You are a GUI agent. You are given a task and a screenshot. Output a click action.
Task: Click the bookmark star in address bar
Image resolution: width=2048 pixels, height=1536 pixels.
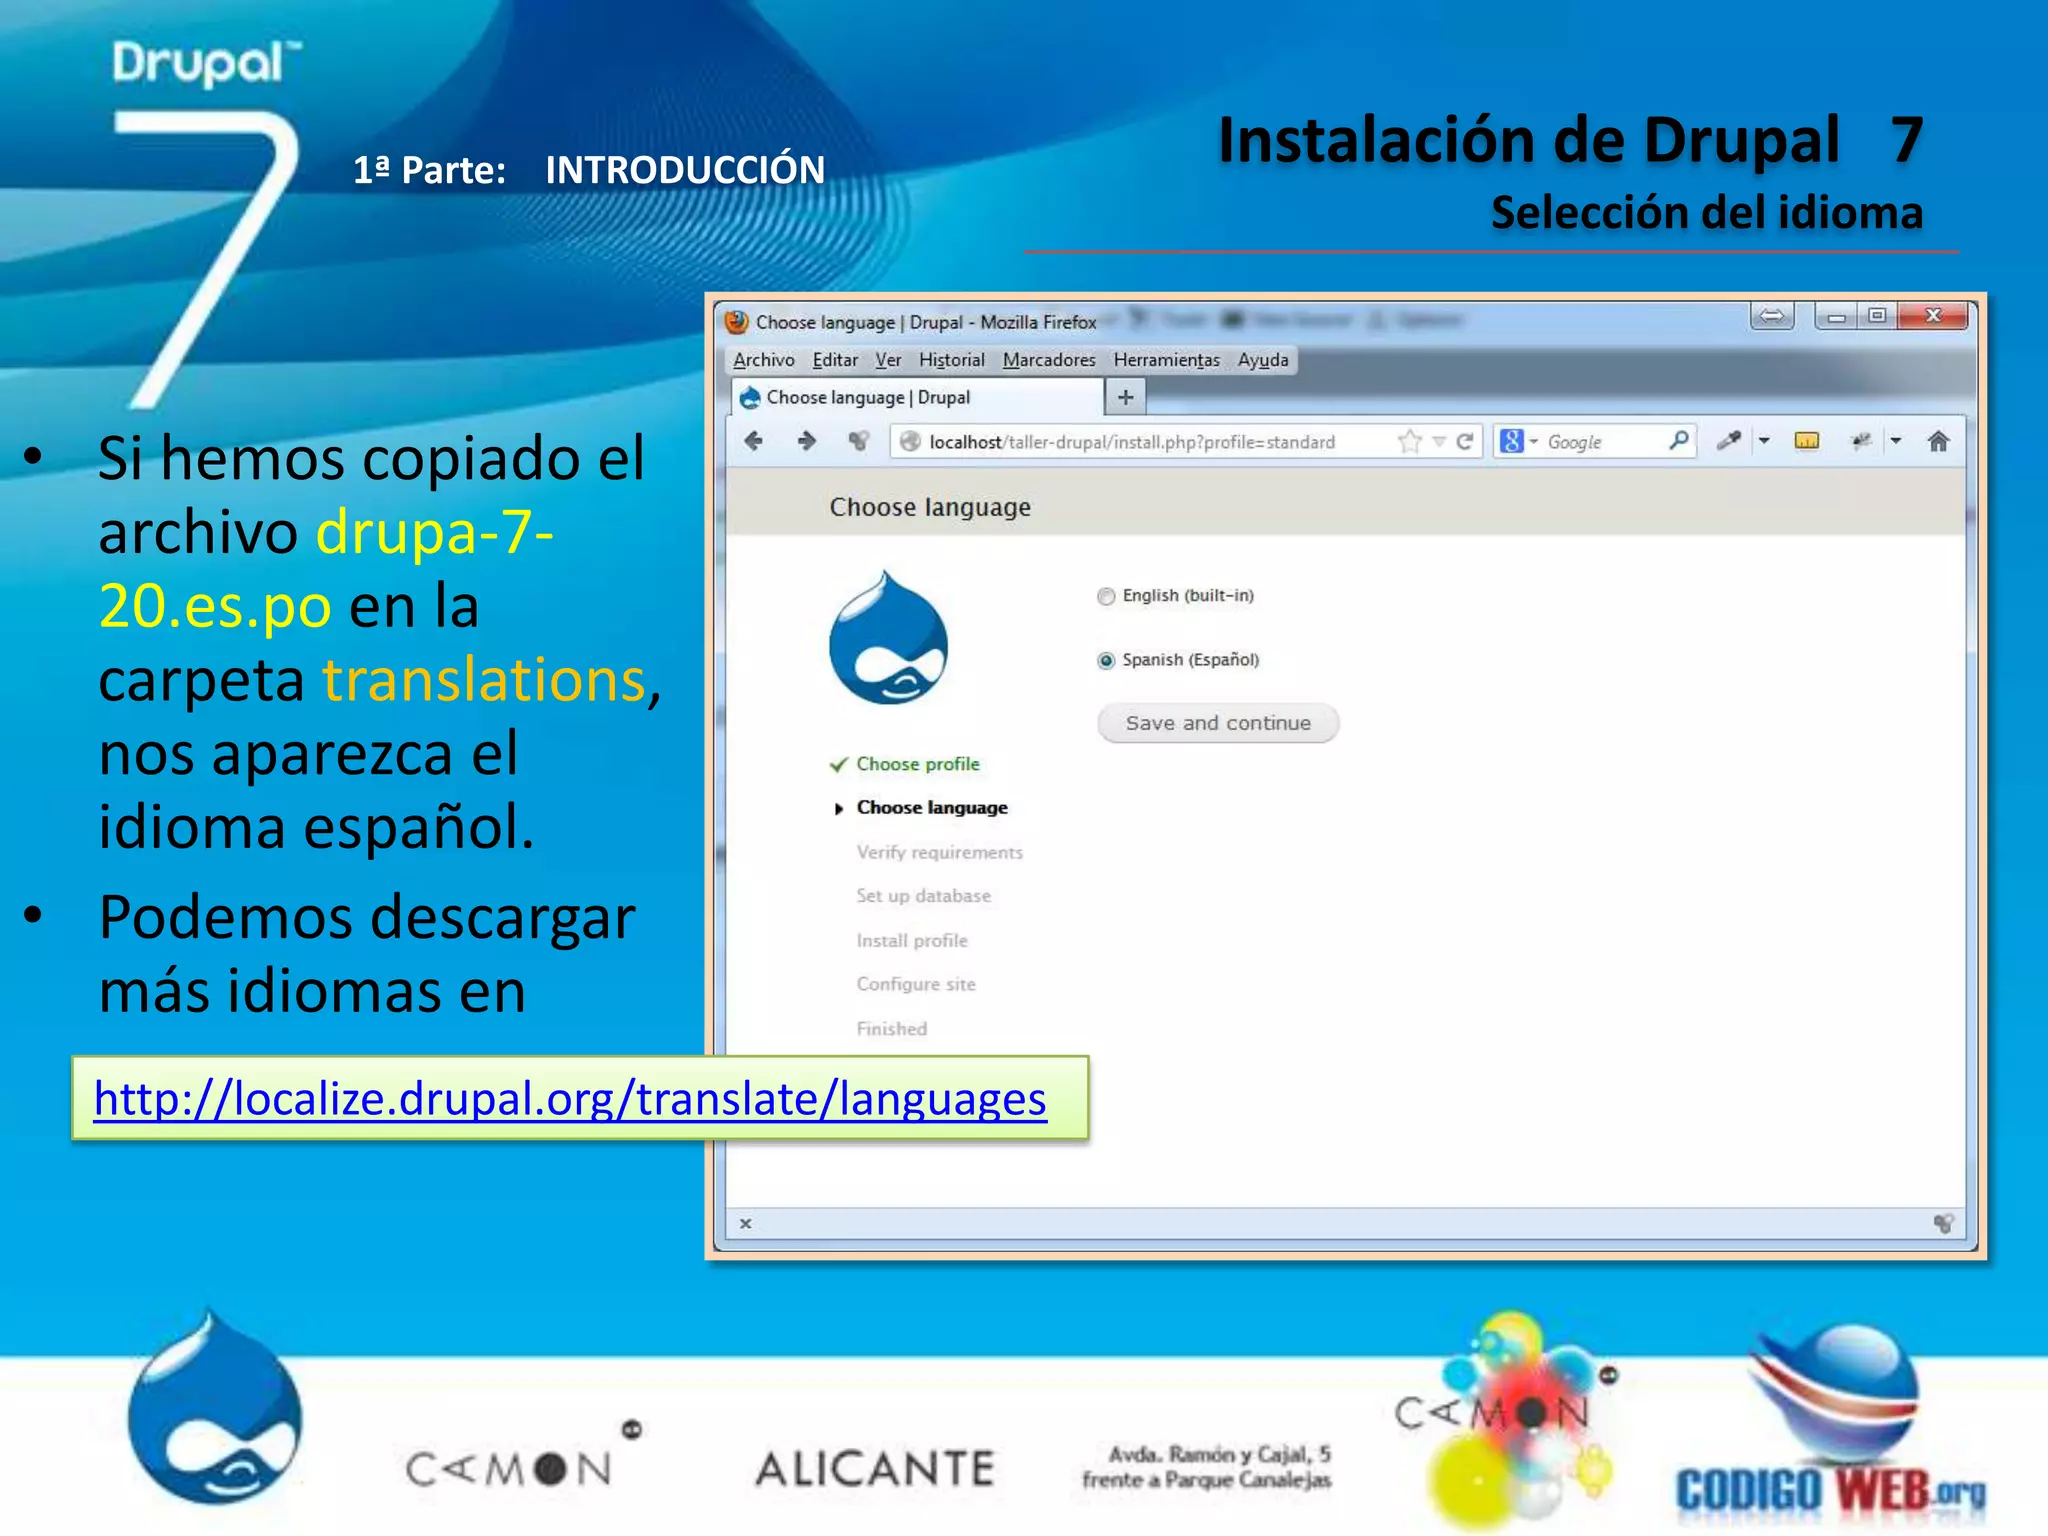tap(1409, 441)
